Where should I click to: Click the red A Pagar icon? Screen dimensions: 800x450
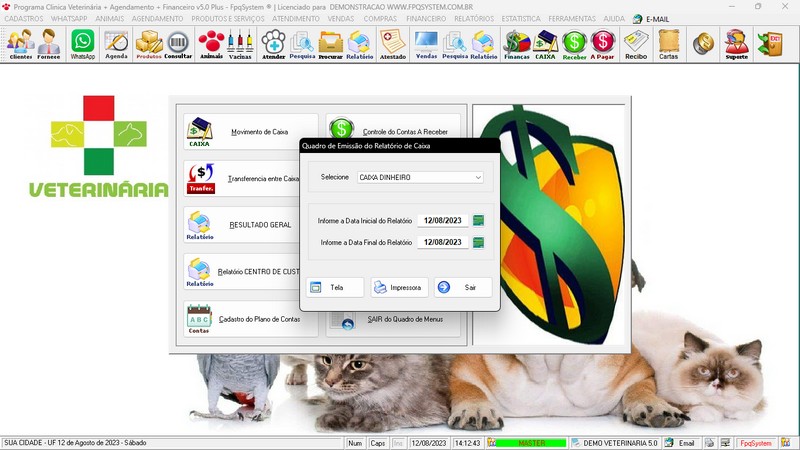603,44
